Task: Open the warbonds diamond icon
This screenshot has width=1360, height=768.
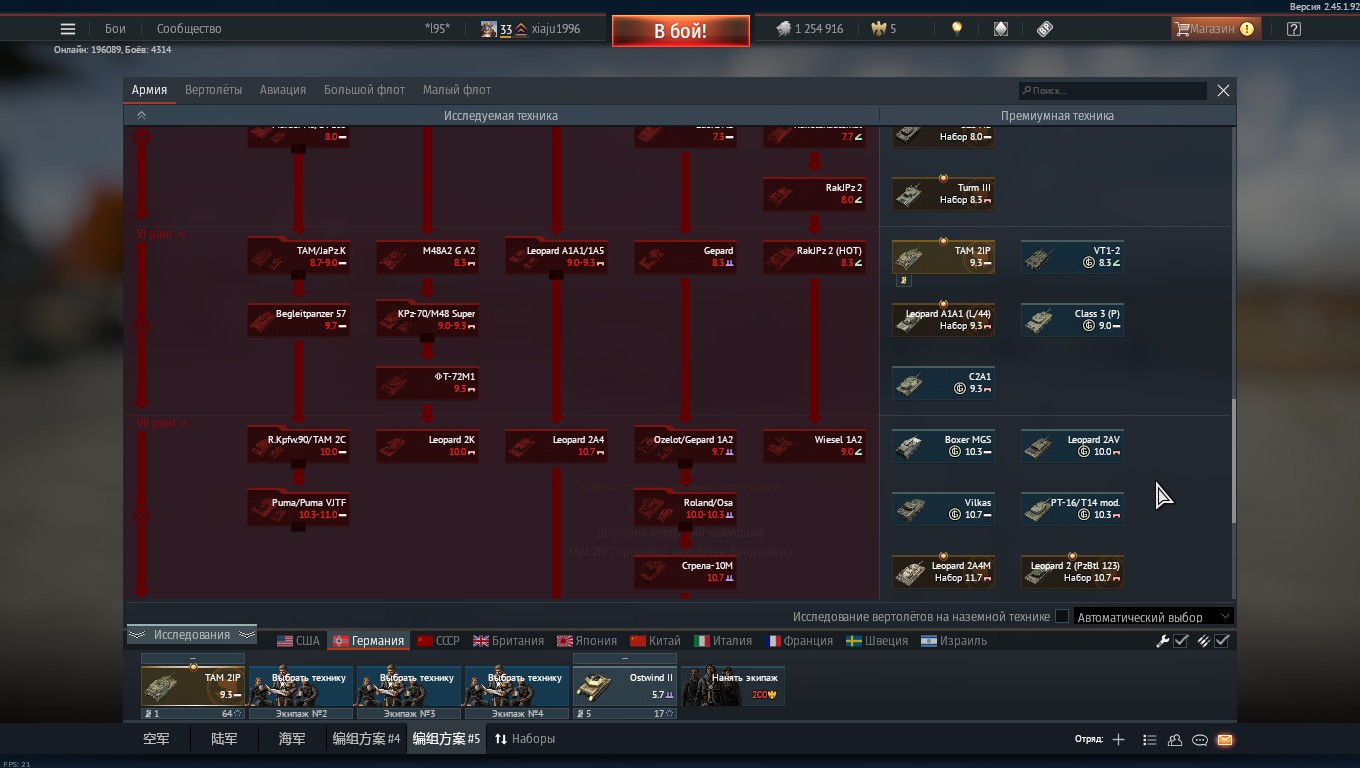Action: coord(1001,29)
